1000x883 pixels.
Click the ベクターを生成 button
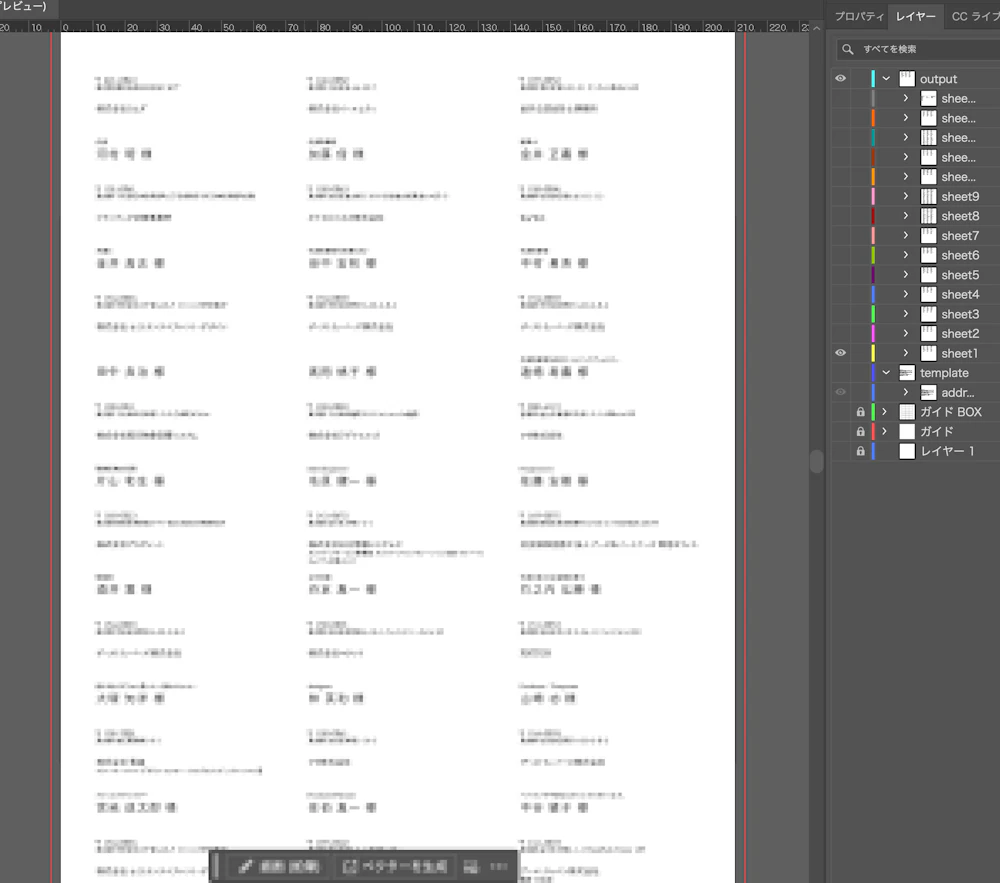point(396,866)
